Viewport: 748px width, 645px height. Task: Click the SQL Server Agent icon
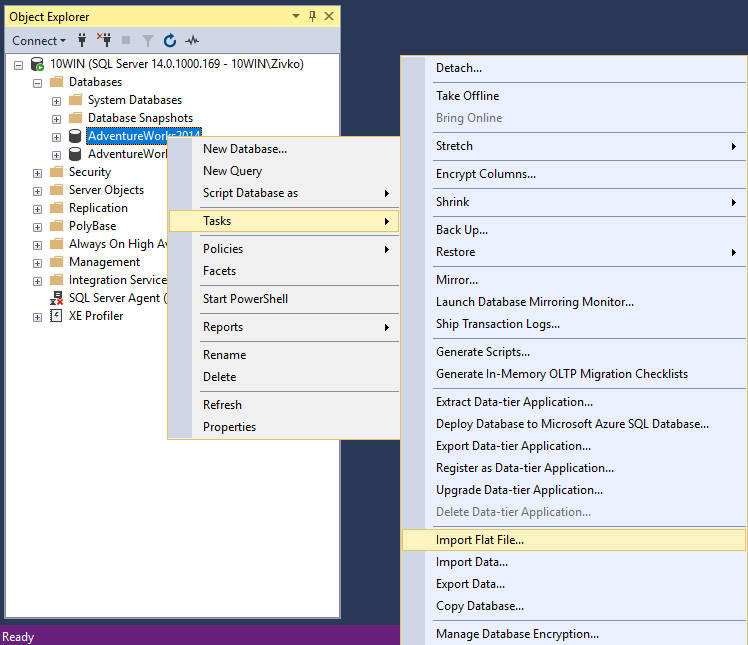click(x=57, y=298)
